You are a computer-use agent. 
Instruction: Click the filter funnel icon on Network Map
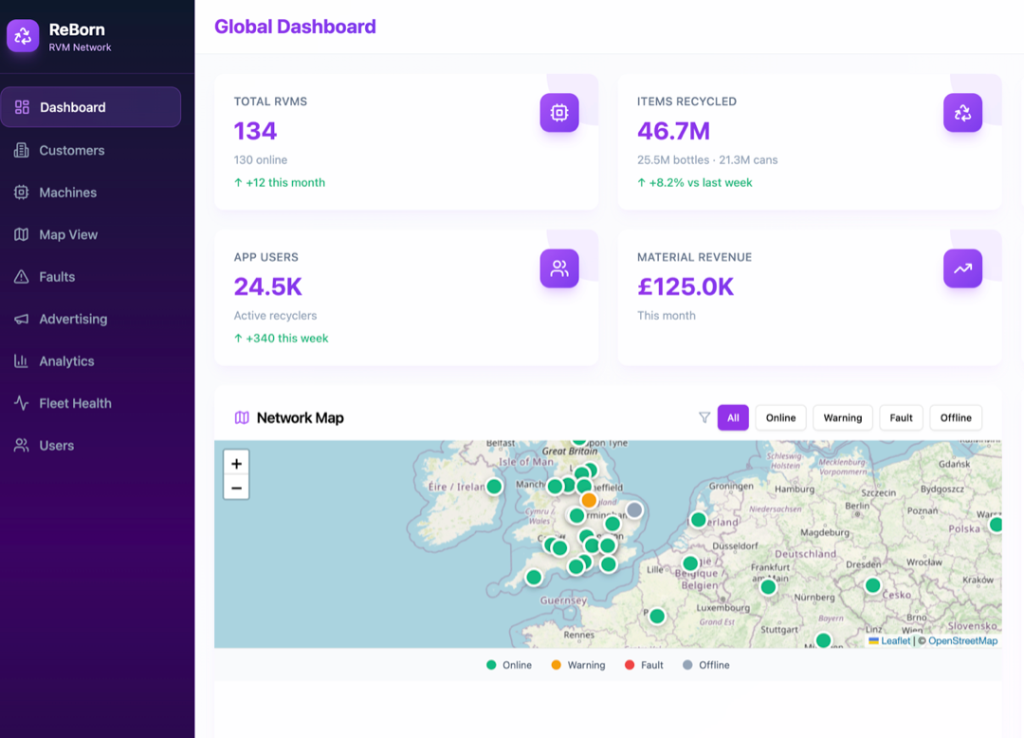704,417
